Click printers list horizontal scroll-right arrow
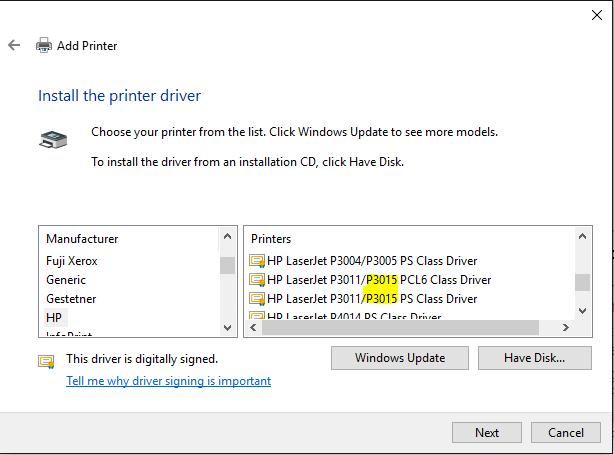Viewport: 614px width, 455px height. click(565, 327)
